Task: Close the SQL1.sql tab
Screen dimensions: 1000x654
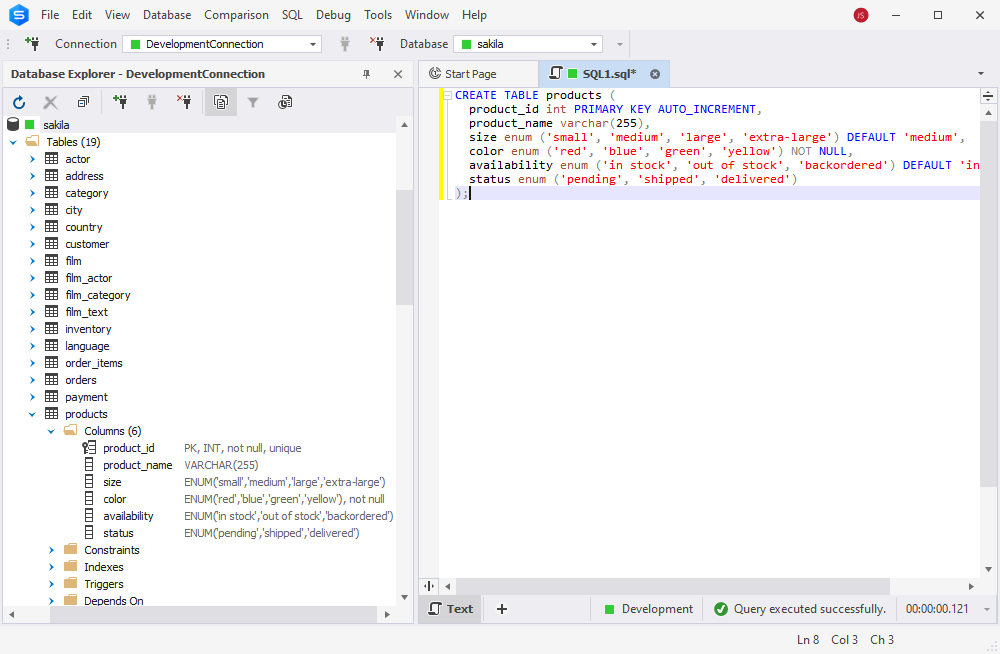Action: 655,74
